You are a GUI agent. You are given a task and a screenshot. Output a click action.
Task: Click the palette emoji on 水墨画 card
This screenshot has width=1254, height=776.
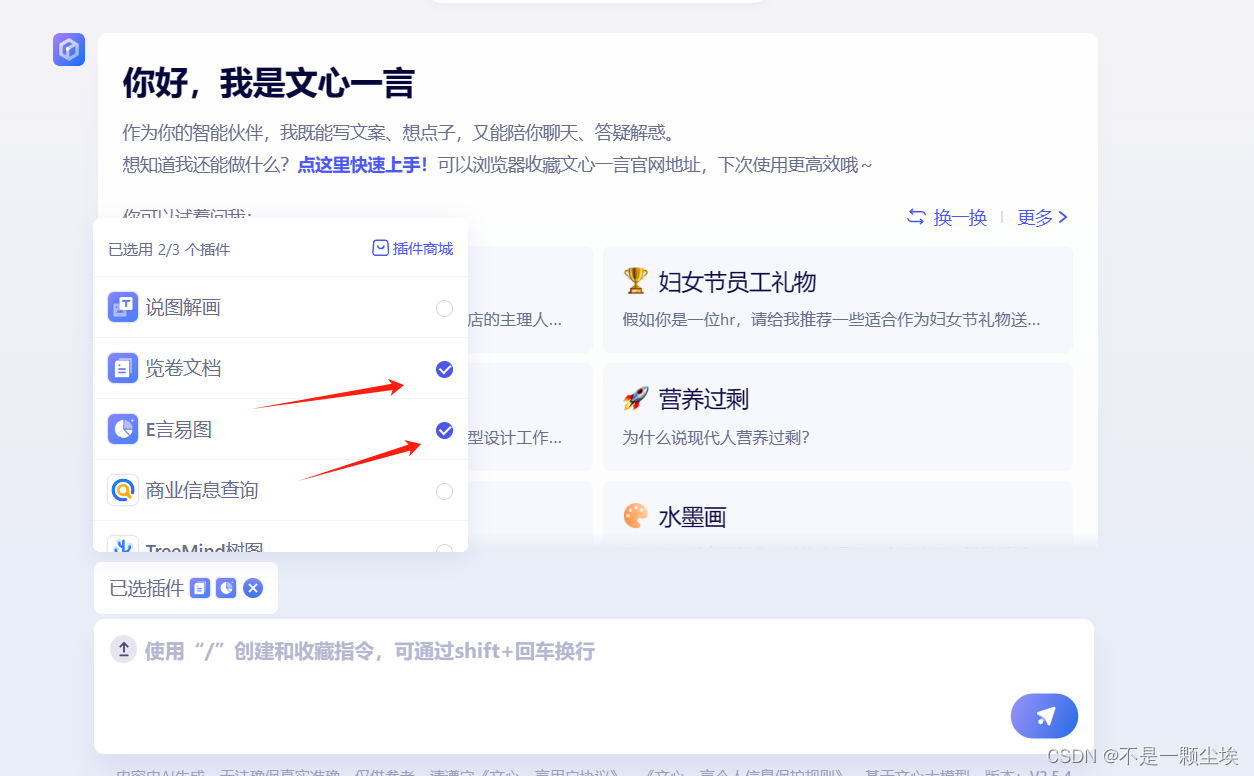pos(635,516)
